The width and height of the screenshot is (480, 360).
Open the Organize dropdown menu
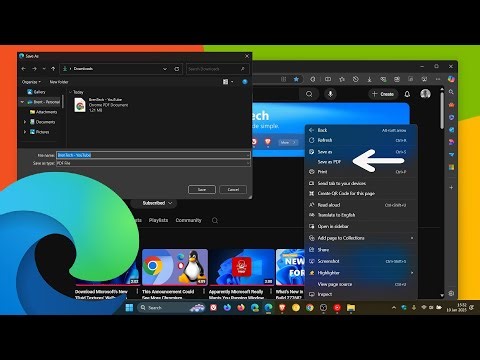coord(31,82)
